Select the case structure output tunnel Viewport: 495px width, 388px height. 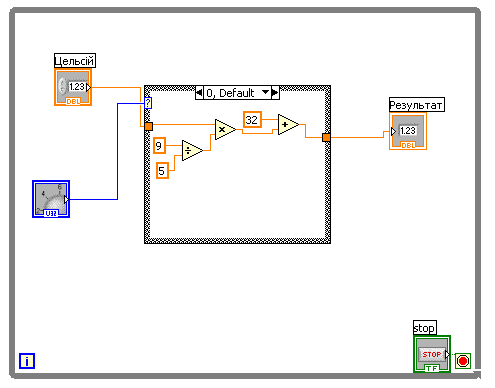tap(326, 137)
